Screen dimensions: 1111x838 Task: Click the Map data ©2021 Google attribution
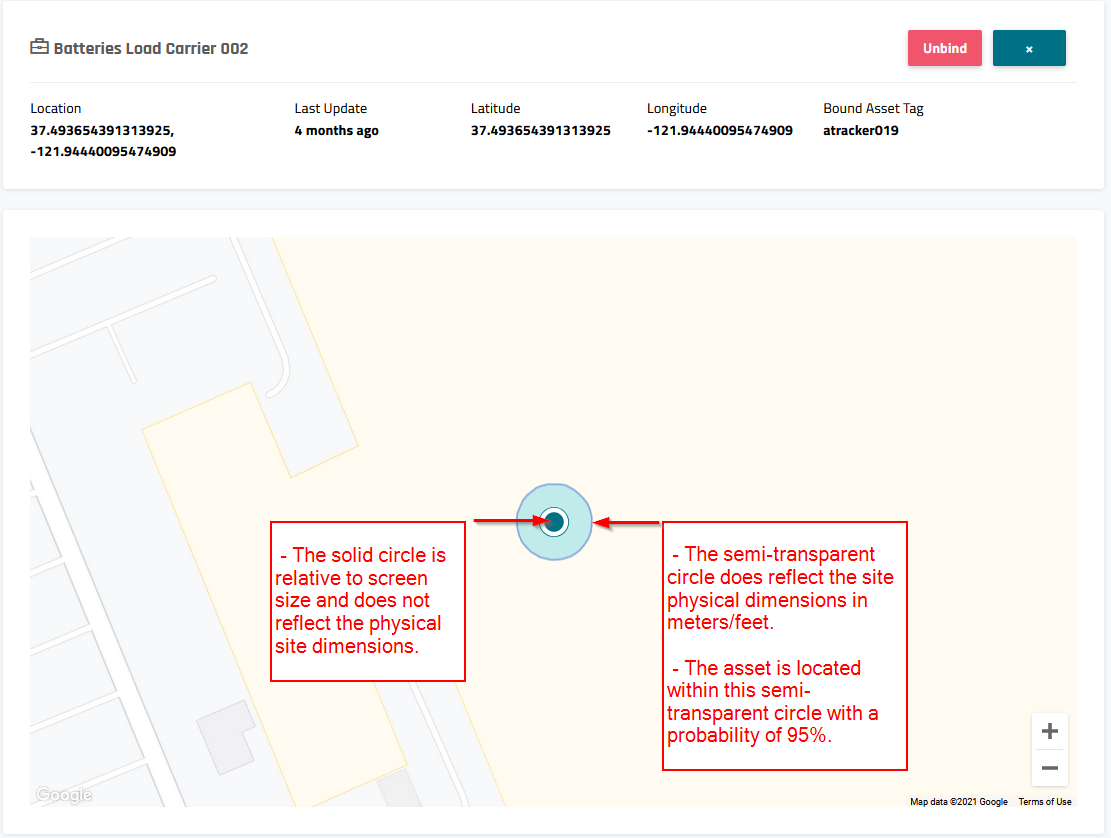[x=958, y=802]
